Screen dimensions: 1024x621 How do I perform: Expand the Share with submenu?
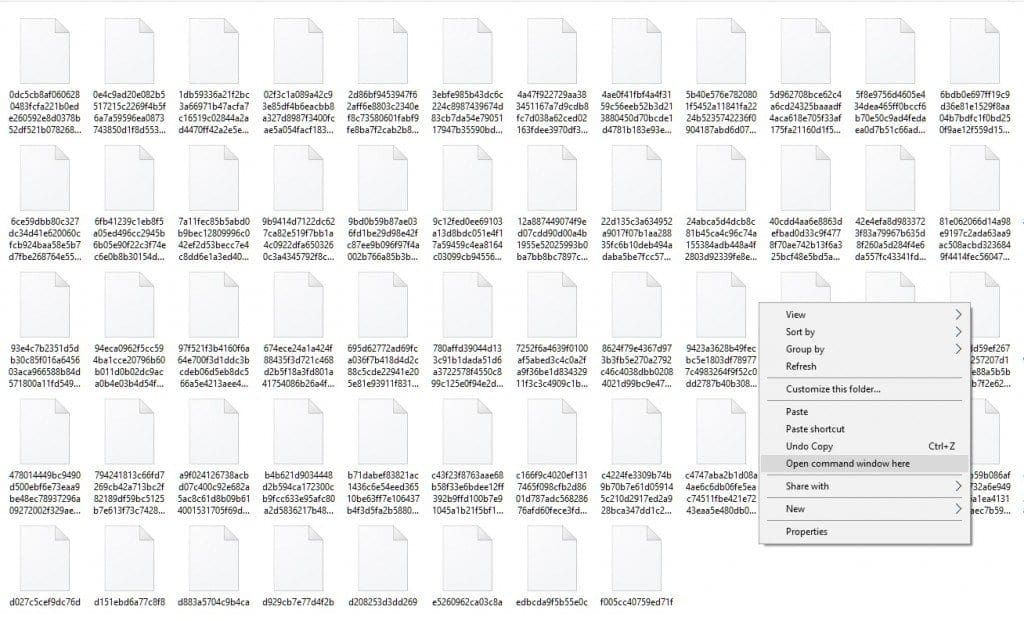(958, 486)
